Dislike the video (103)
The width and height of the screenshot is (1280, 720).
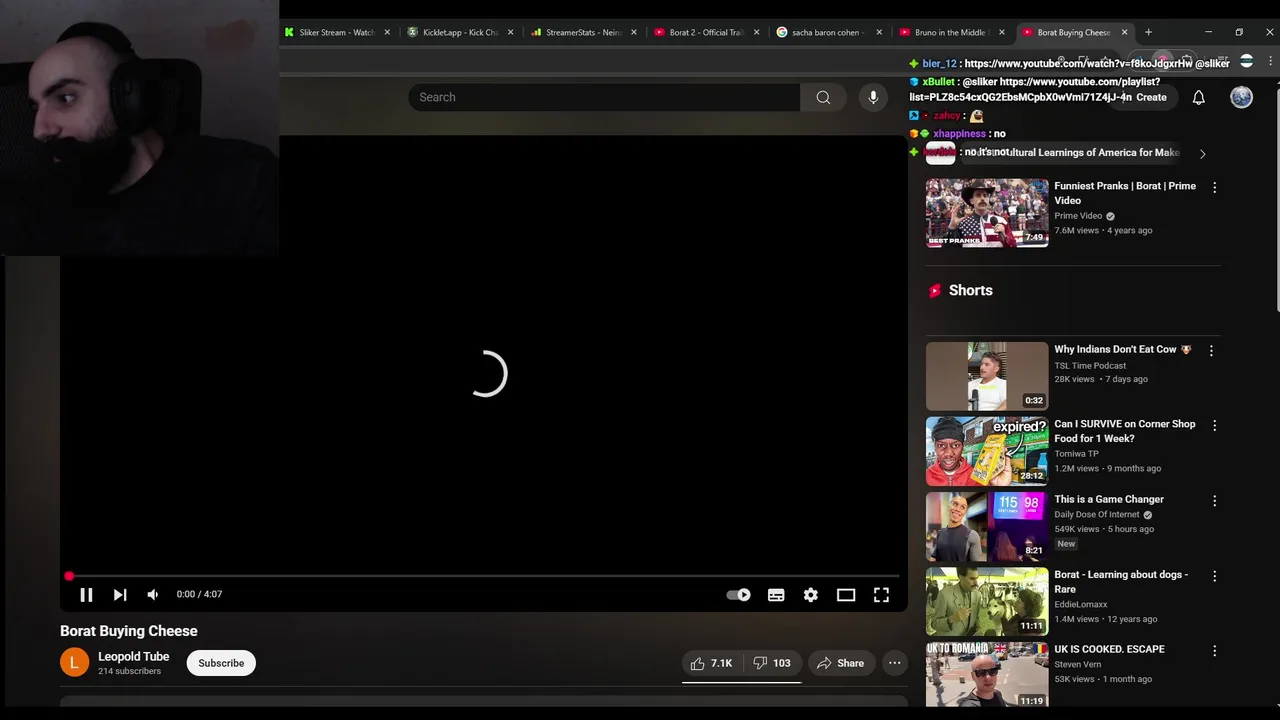[772, 663]
